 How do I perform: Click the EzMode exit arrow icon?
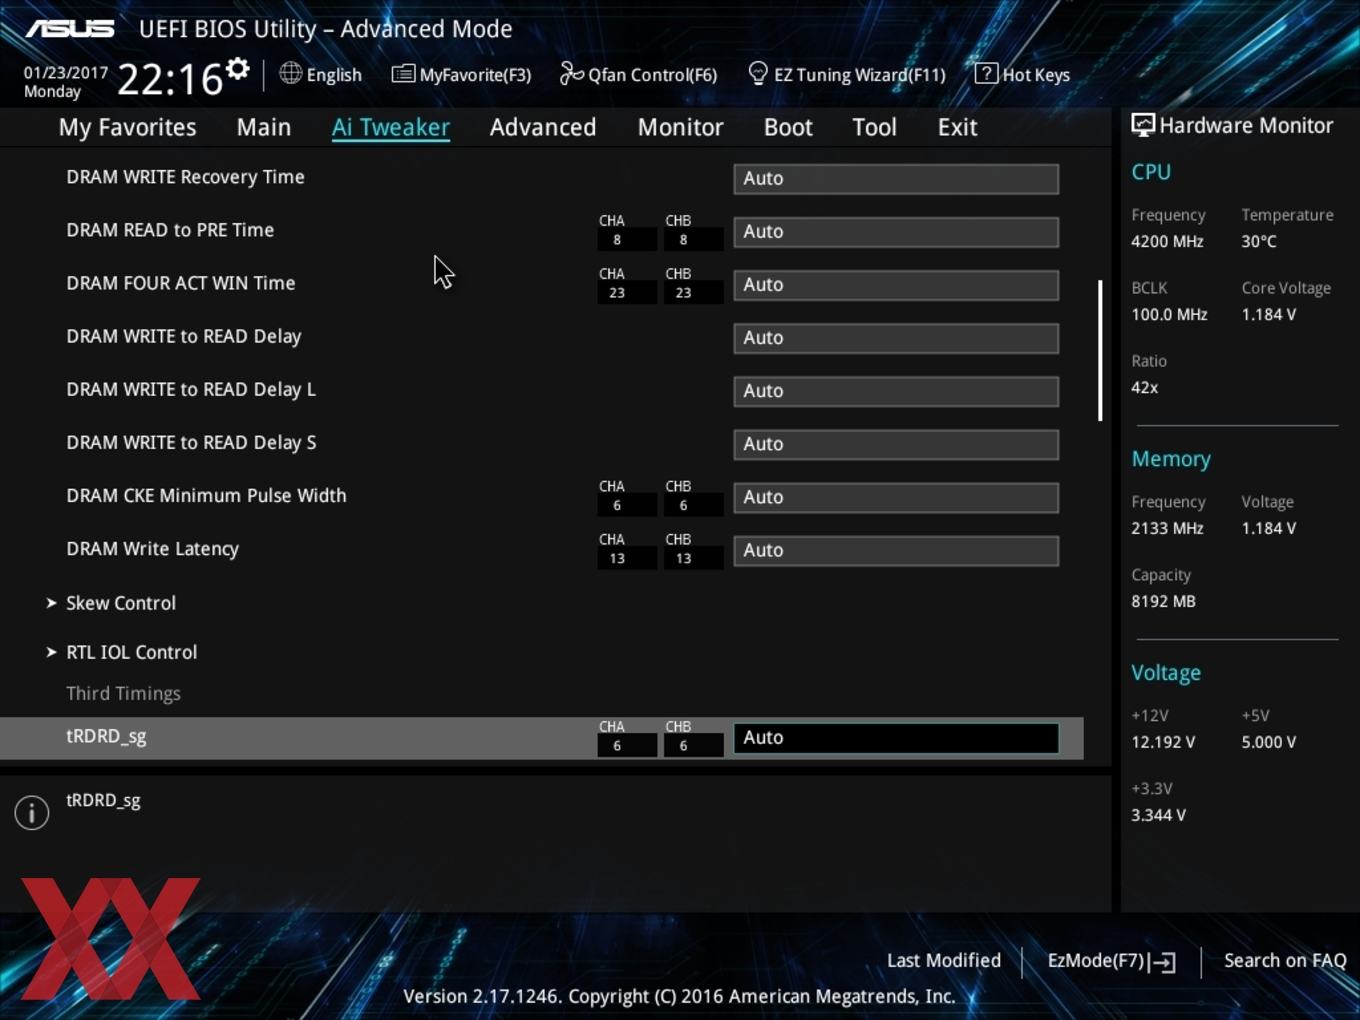pyautogui.click(x=1163, y=962)
